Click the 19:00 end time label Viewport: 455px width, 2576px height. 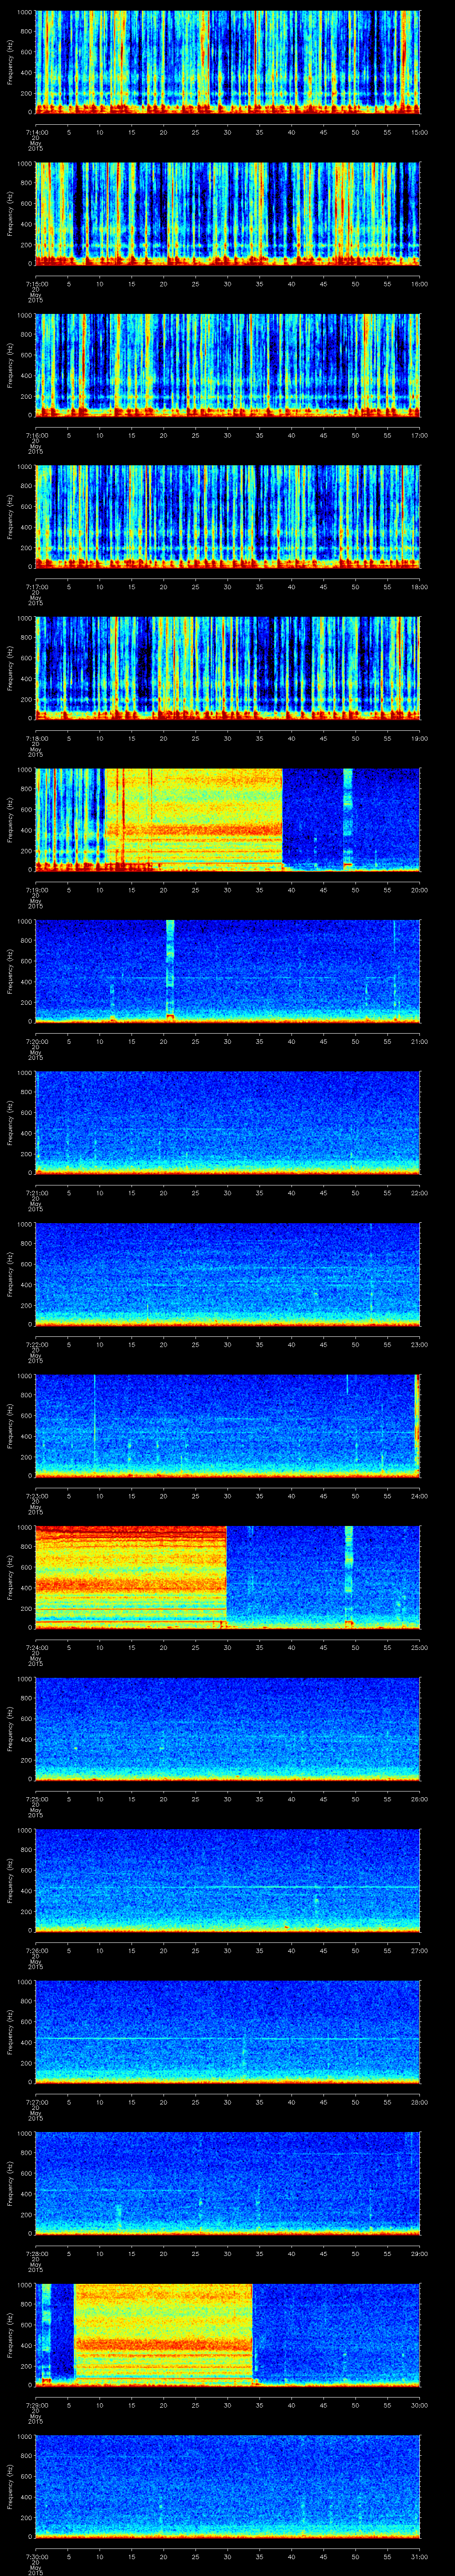point(419,738)
